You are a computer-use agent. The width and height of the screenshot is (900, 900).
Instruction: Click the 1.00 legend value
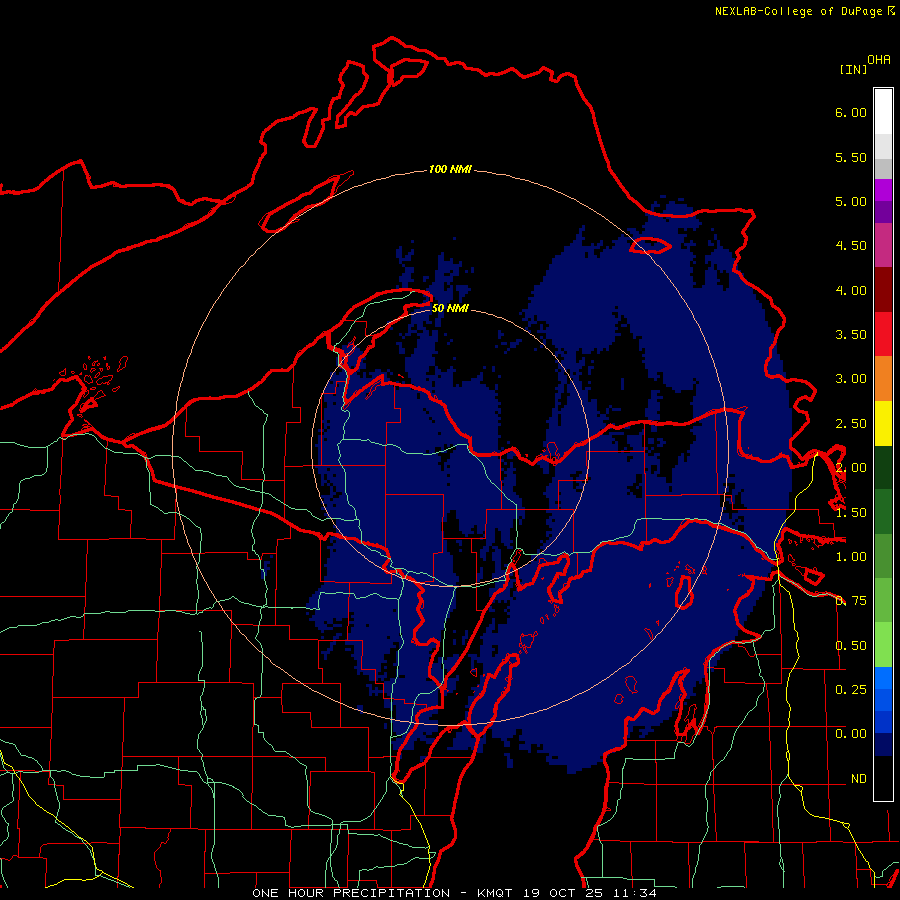tap(851, 557)
